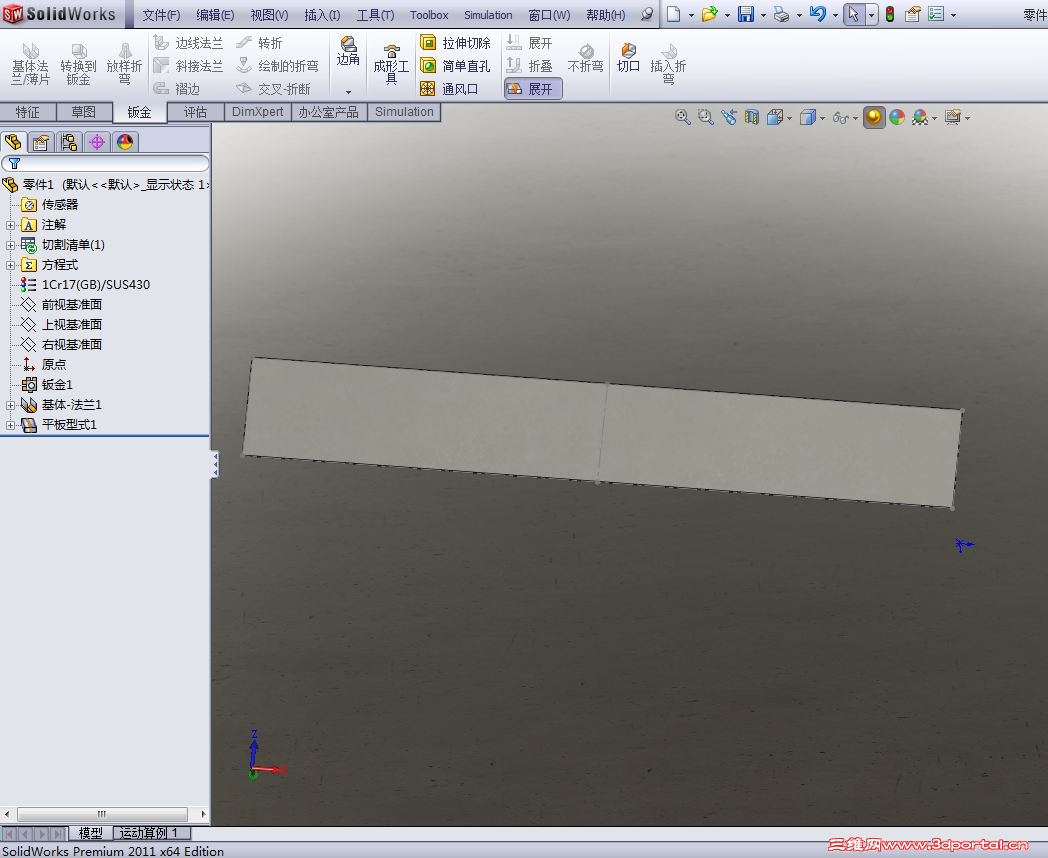Click the upper 展开 unfold tool

point(529,43)
